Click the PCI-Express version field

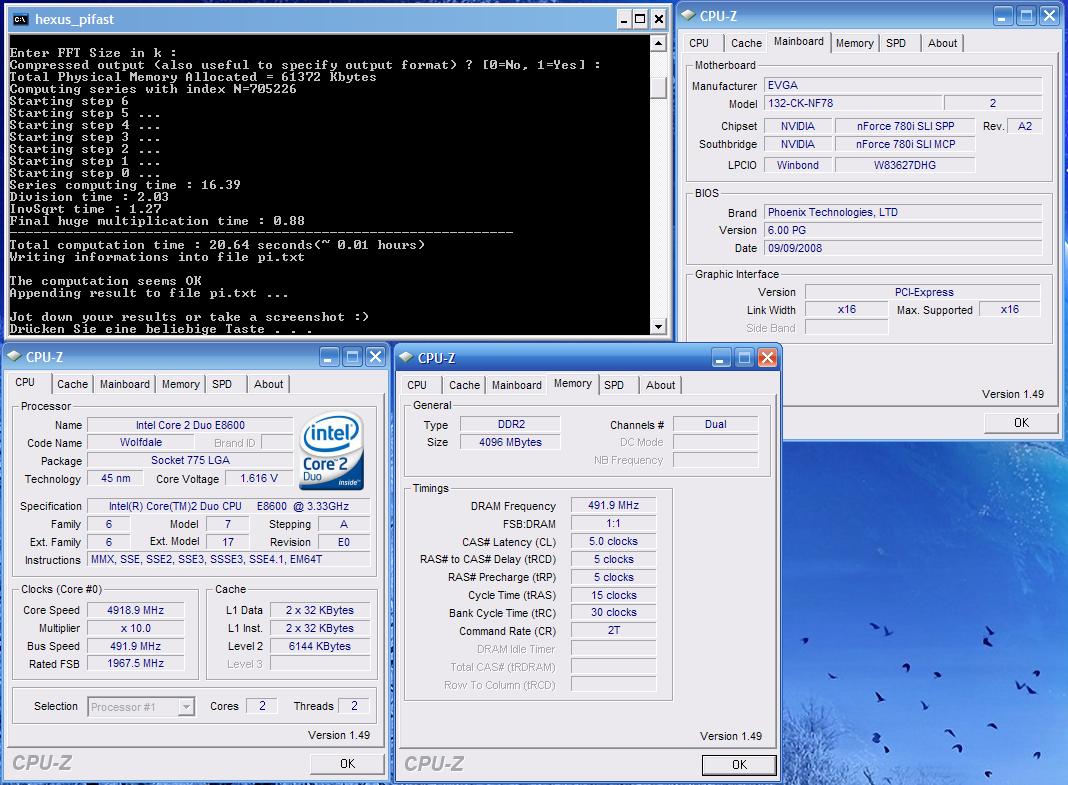(x=923, y=292)
